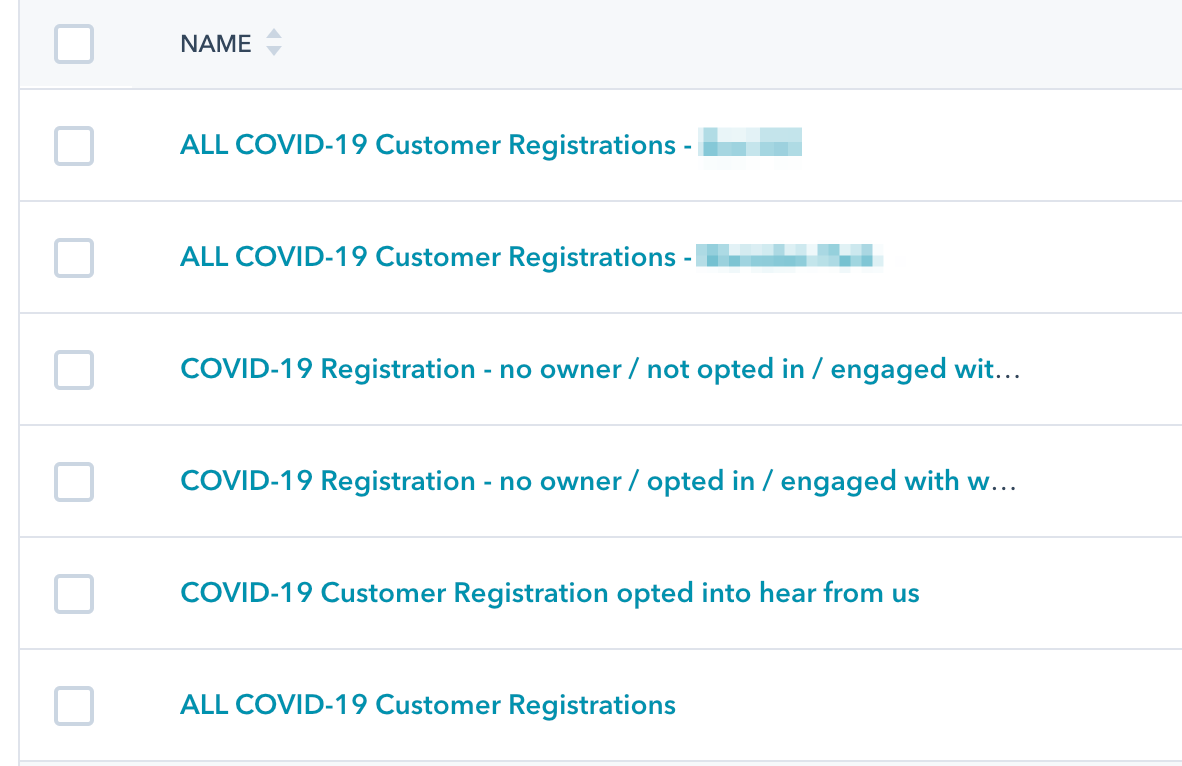Open 'COVID-19 Registration - no owner / opted in' list
Image resolution: width=1182 pixels, height=766 pixels.
[x=598, y=482]
